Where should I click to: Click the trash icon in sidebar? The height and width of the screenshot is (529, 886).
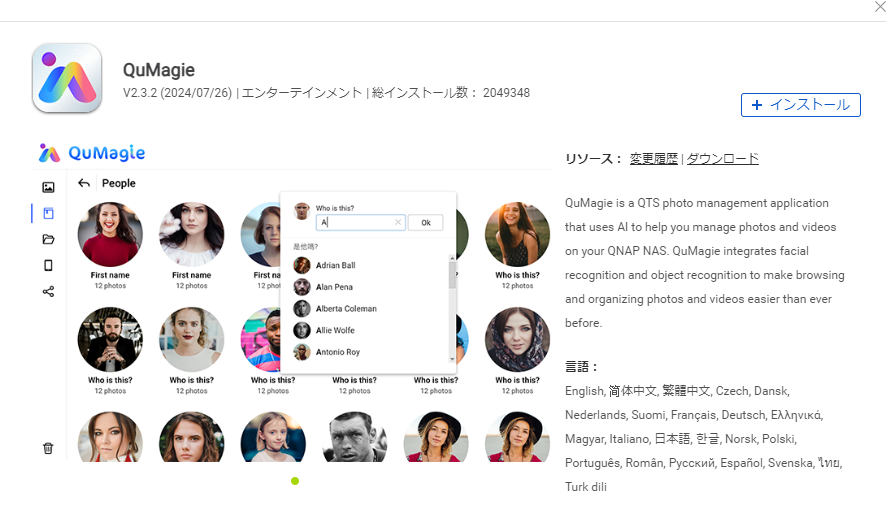point(48,448)
